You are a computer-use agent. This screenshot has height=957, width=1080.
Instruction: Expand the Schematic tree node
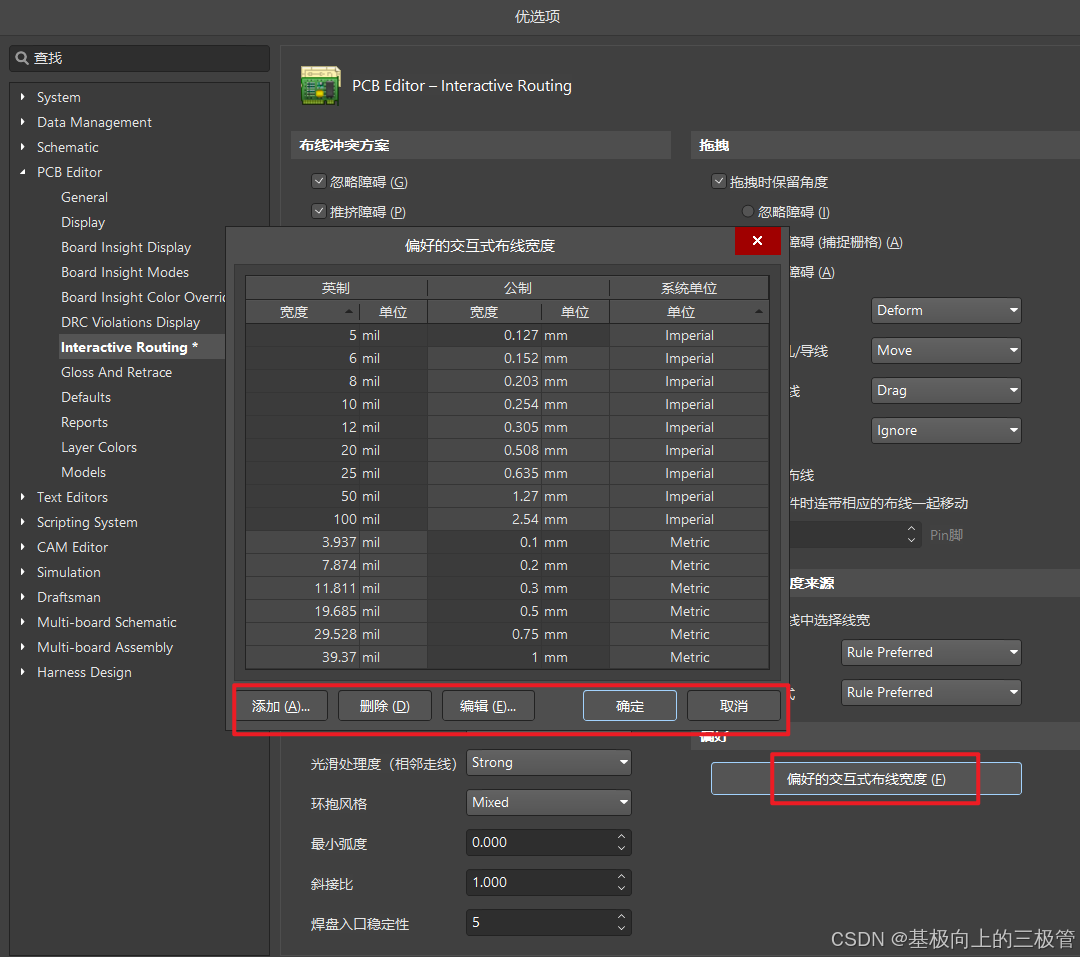(23, 147)
